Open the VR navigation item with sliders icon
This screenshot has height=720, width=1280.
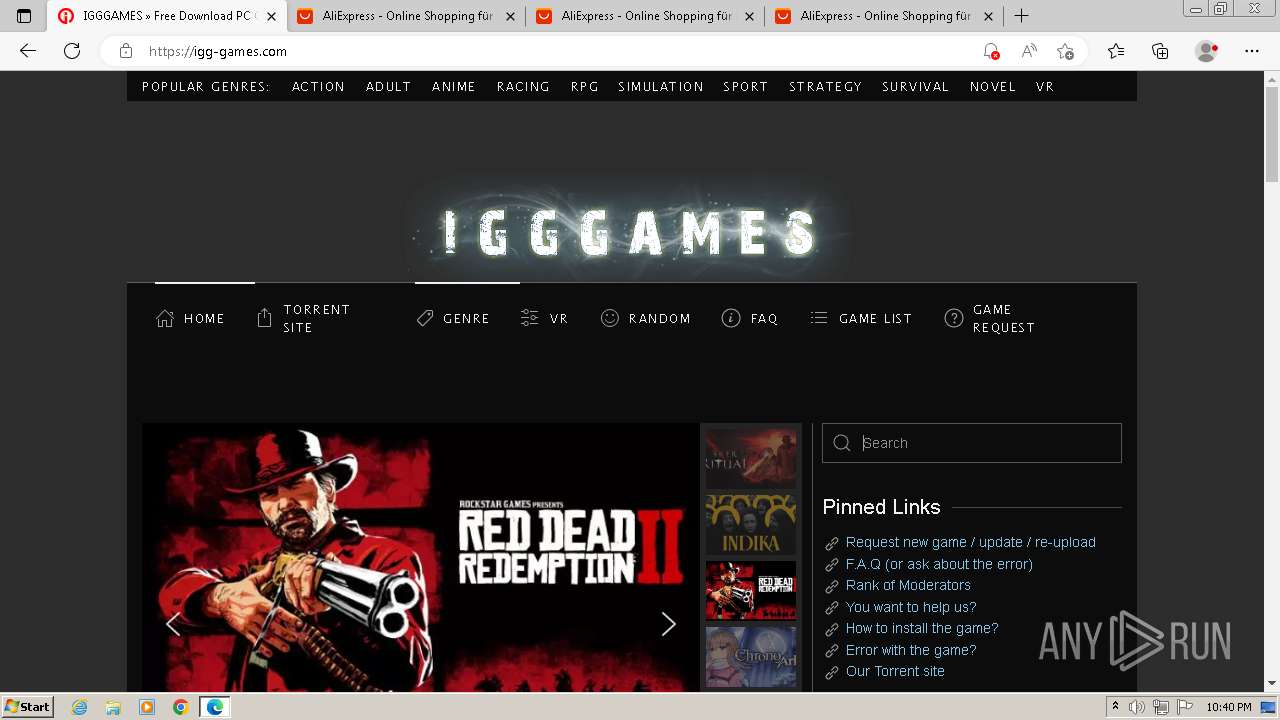coord(544,318)
